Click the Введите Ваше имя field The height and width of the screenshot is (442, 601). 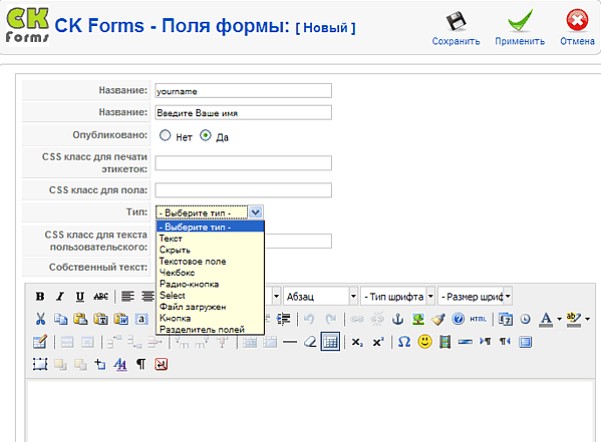click(243, 113)
